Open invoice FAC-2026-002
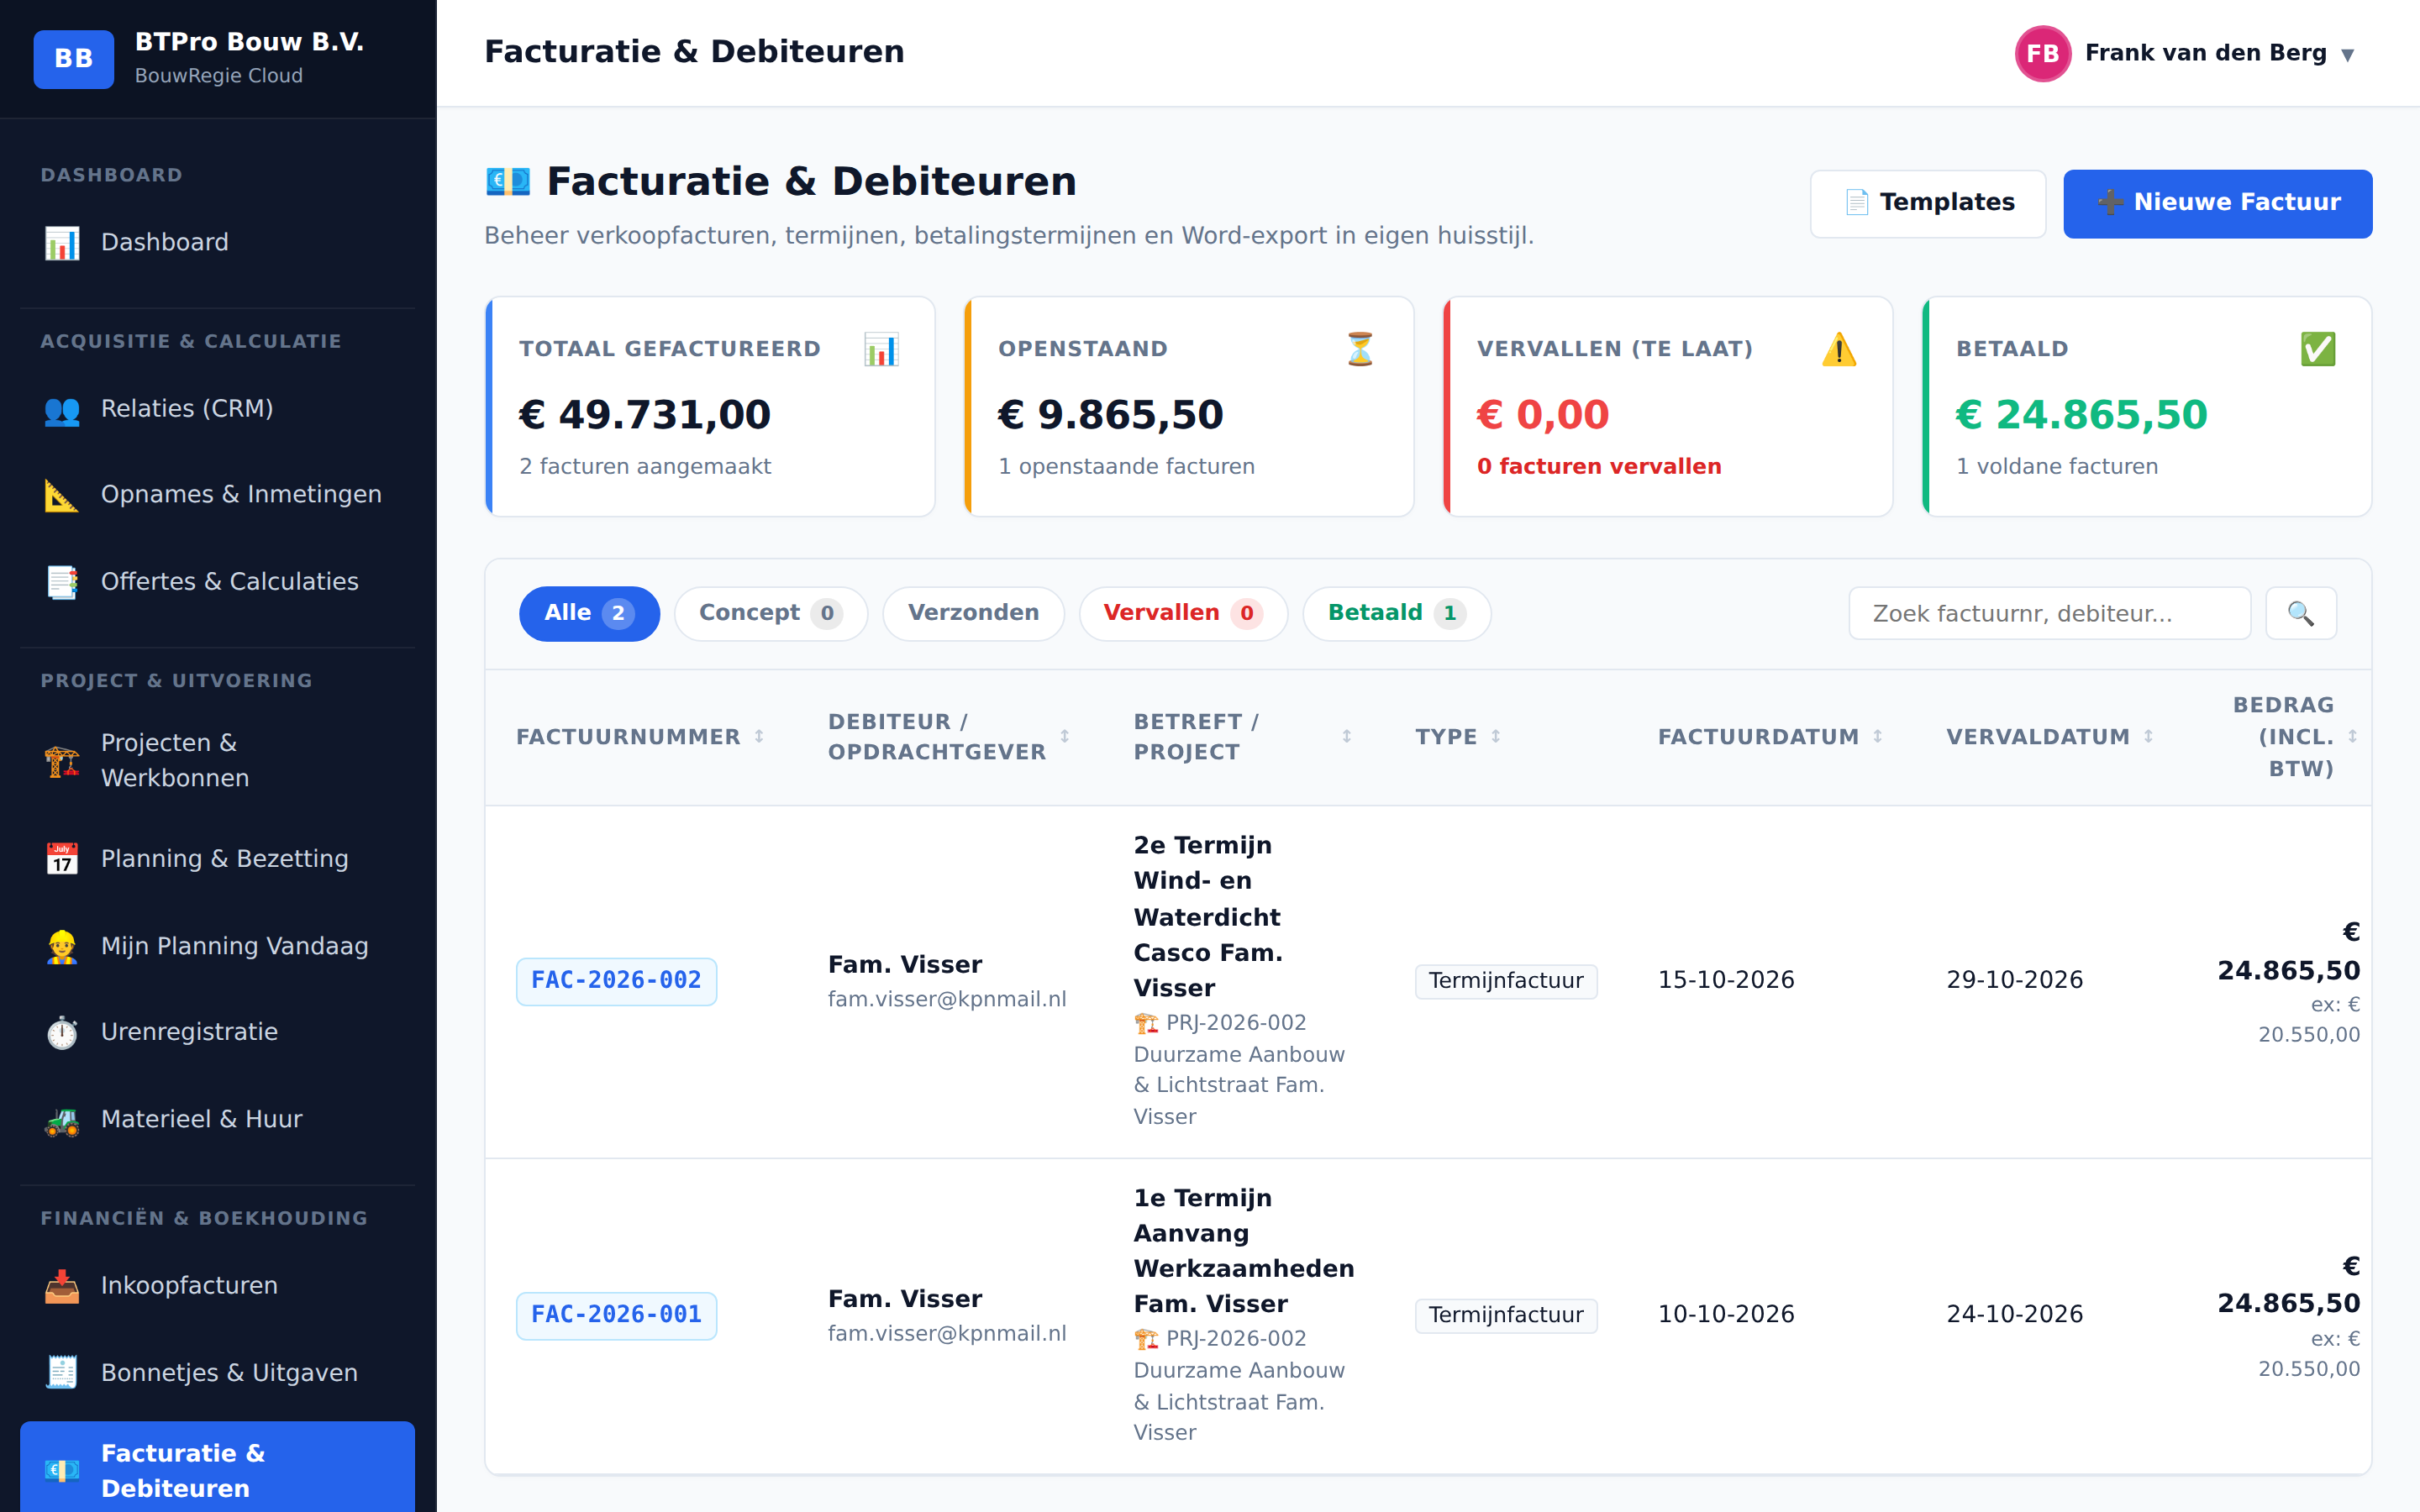Image resolution: width=2420 pixels, height=1512 pixels. [x=616, y=981]
